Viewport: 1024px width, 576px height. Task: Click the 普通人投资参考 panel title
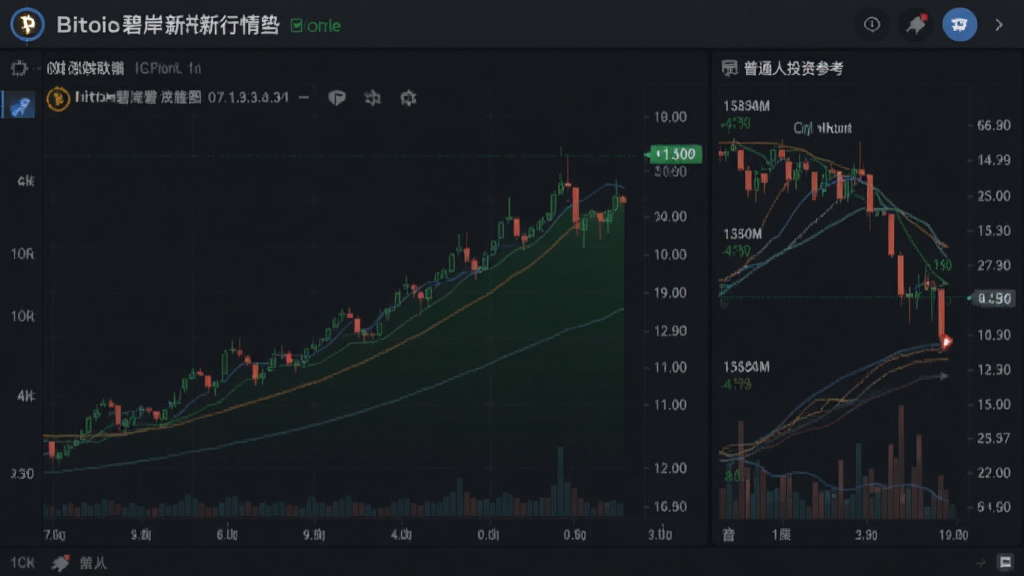[793, 69]
